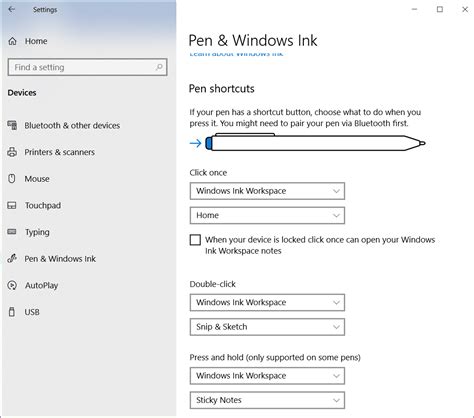Expand the Snip & Sketch dropdown
The width and height of the screenshot is (474, 418).
pos(267,327)
